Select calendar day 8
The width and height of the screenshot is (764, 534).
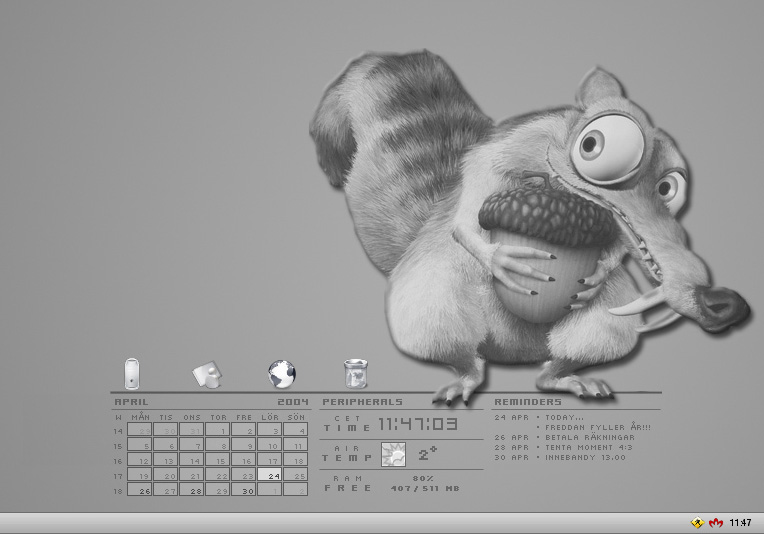coord(218,444)
